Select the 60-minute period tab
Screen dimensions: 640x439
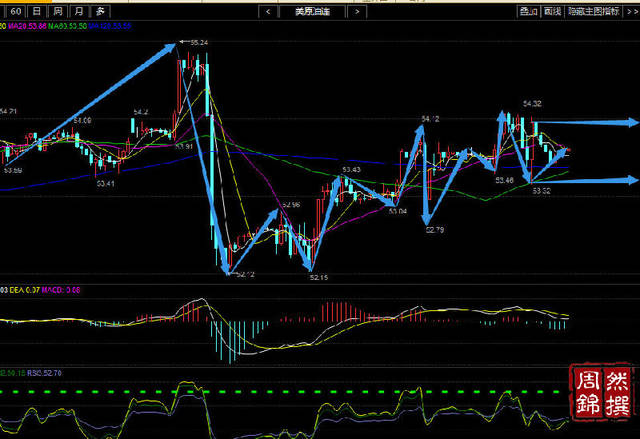[17, 11]
